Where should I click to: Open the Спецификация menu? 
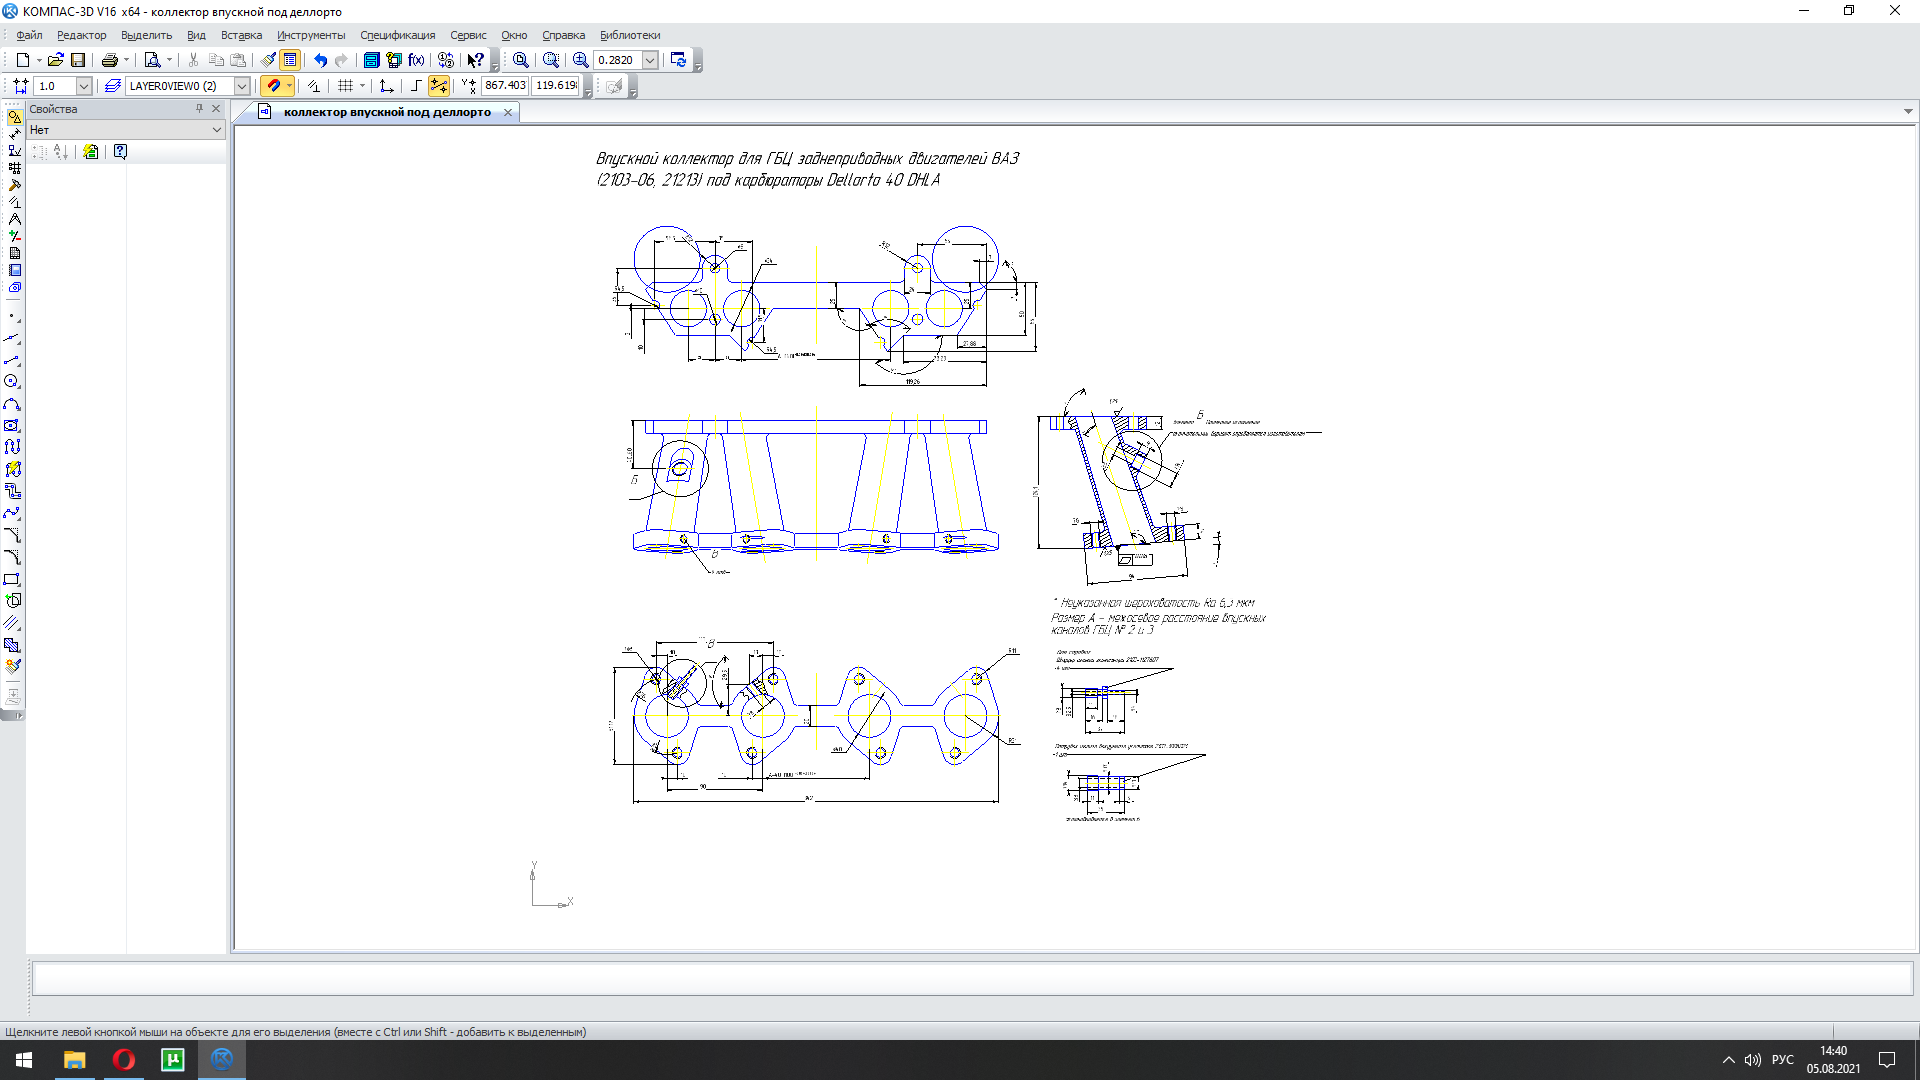tap(398, 35)
